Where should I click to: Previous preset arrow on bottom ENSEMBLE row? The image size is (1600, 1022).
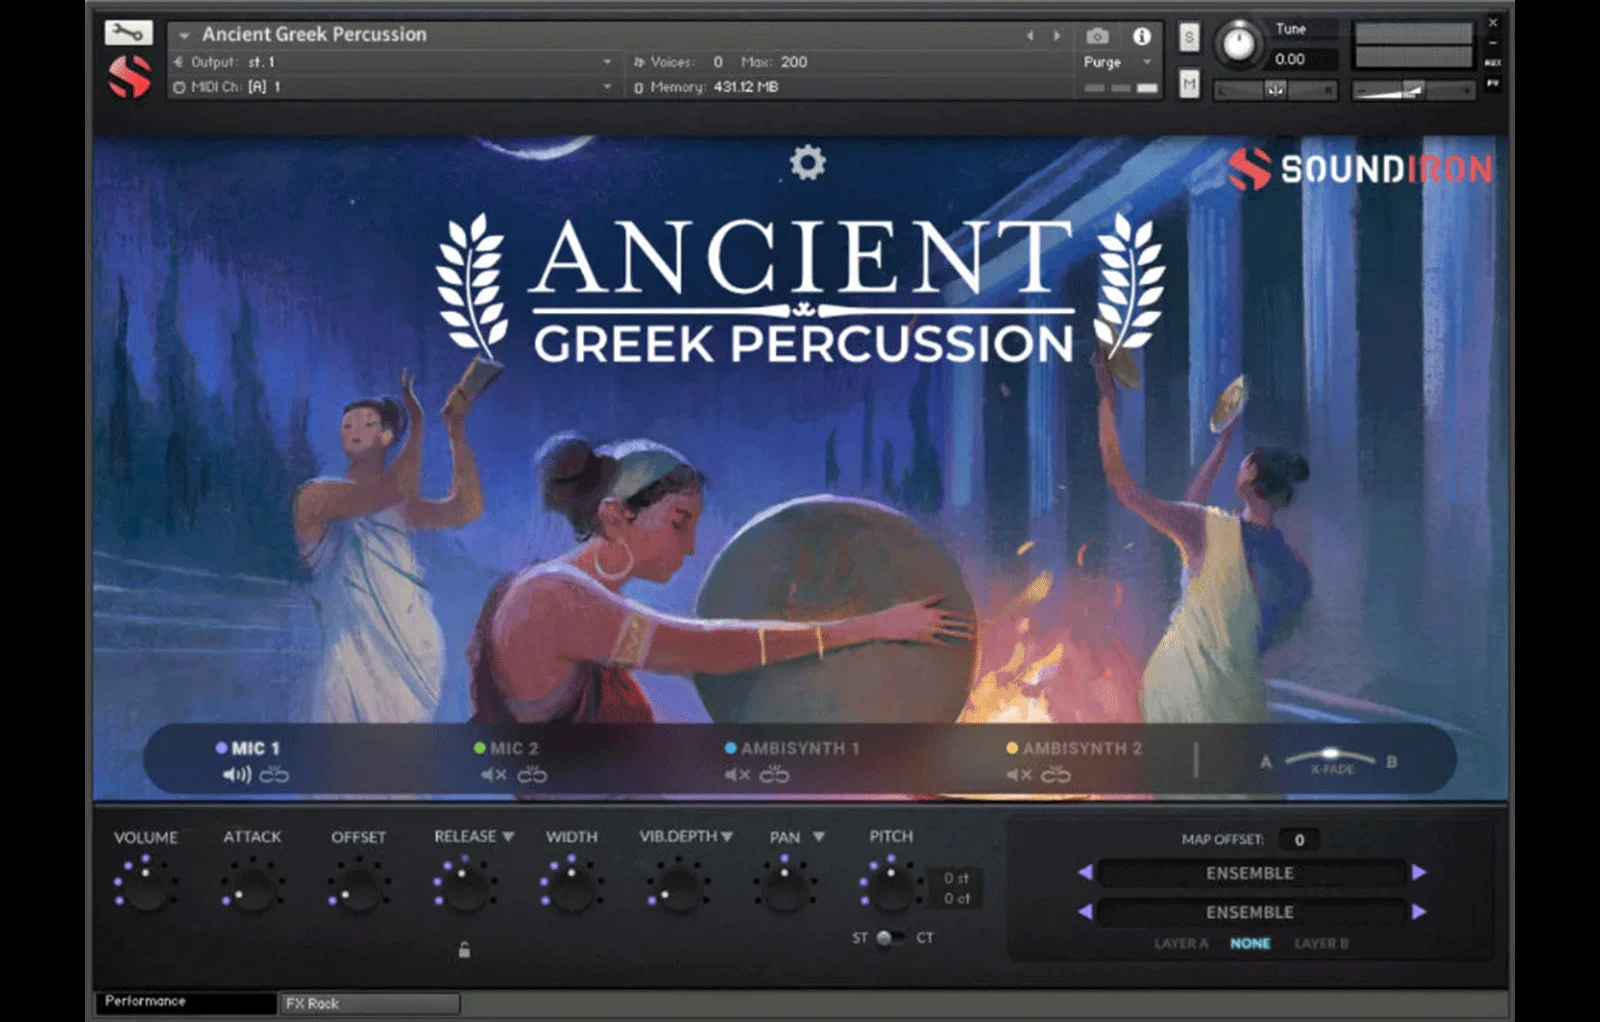(1085, 912)
